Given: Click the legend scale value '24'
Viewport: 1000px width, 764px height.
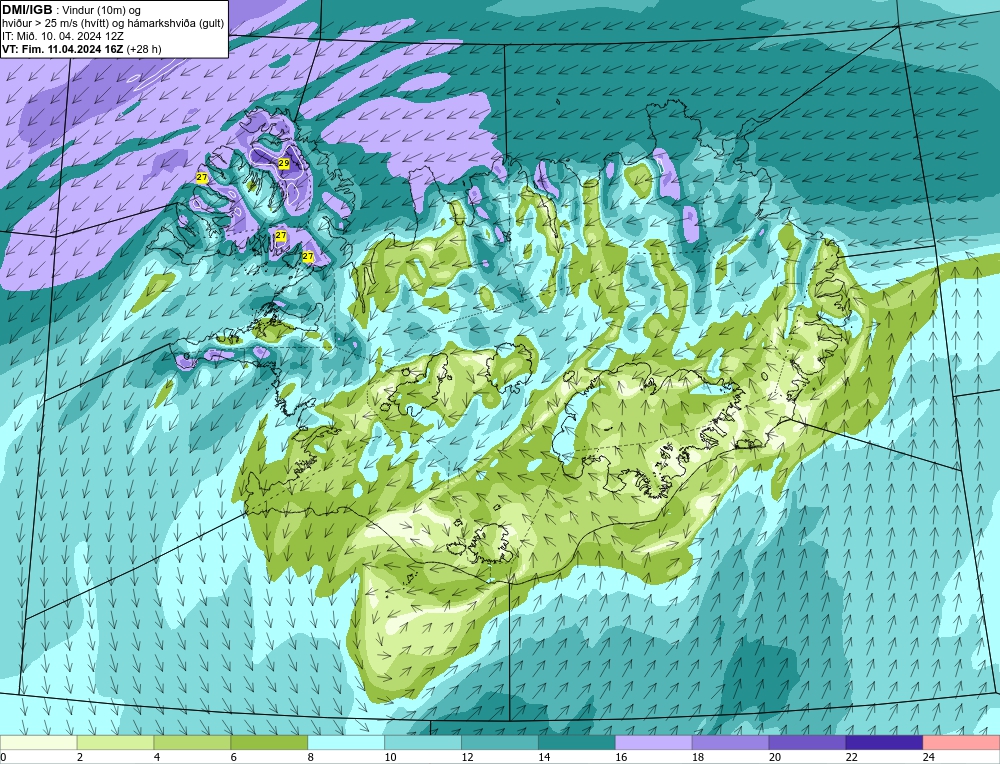Looking at the screenshot, I should (x=929, y=757).
